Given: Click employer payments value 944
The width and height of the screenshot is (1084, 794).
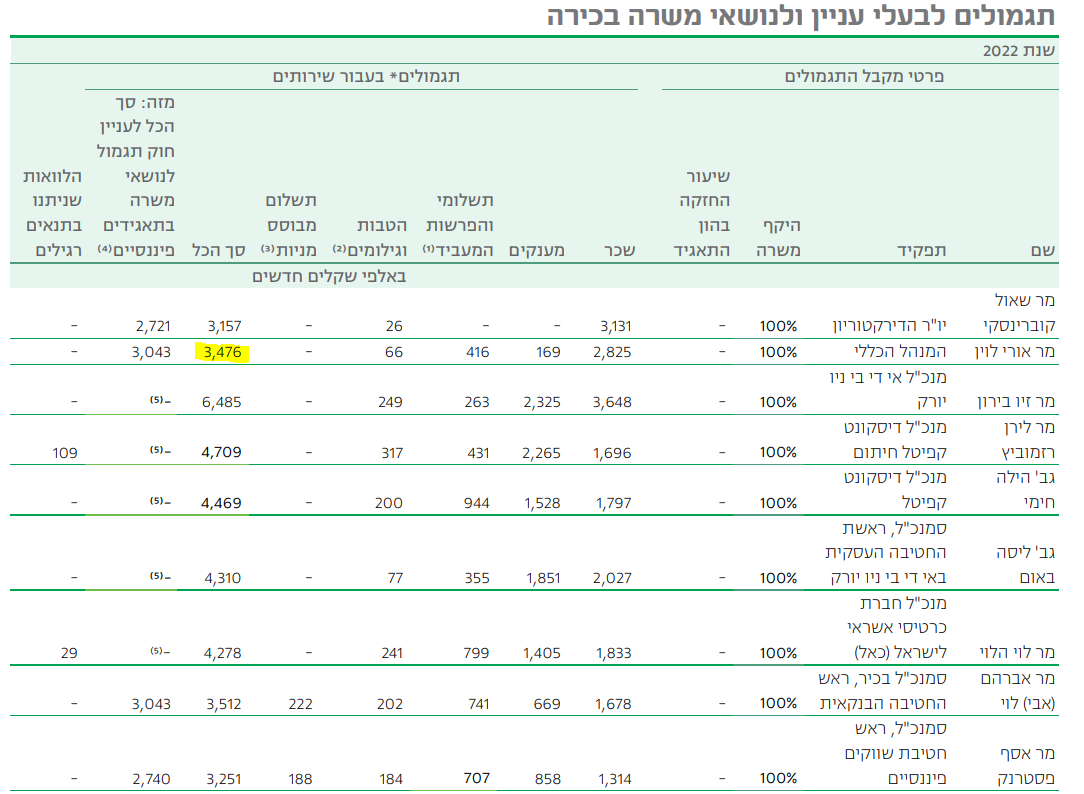Looking at the screenshot, I should [x=476, y=503].
